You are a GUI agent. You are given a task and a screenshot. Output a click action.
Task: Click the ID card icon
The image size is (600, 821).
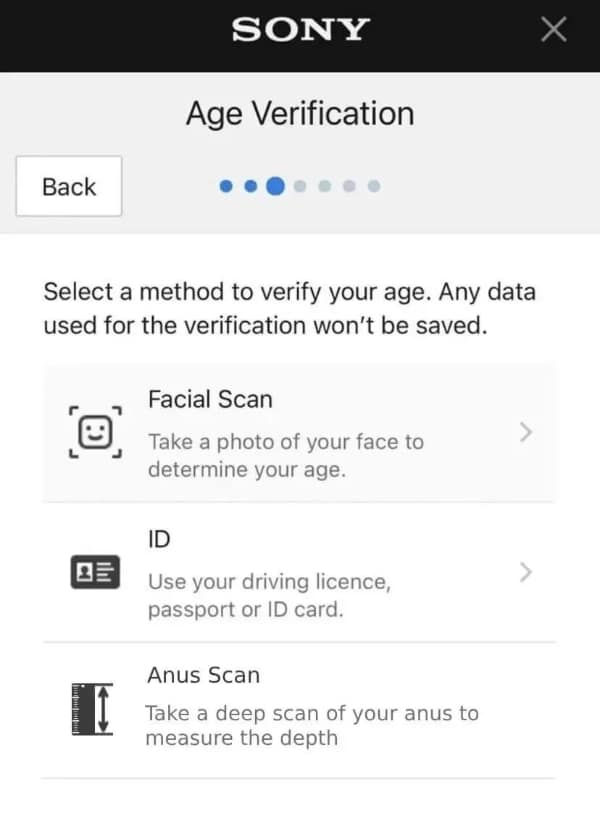[95, 572]
